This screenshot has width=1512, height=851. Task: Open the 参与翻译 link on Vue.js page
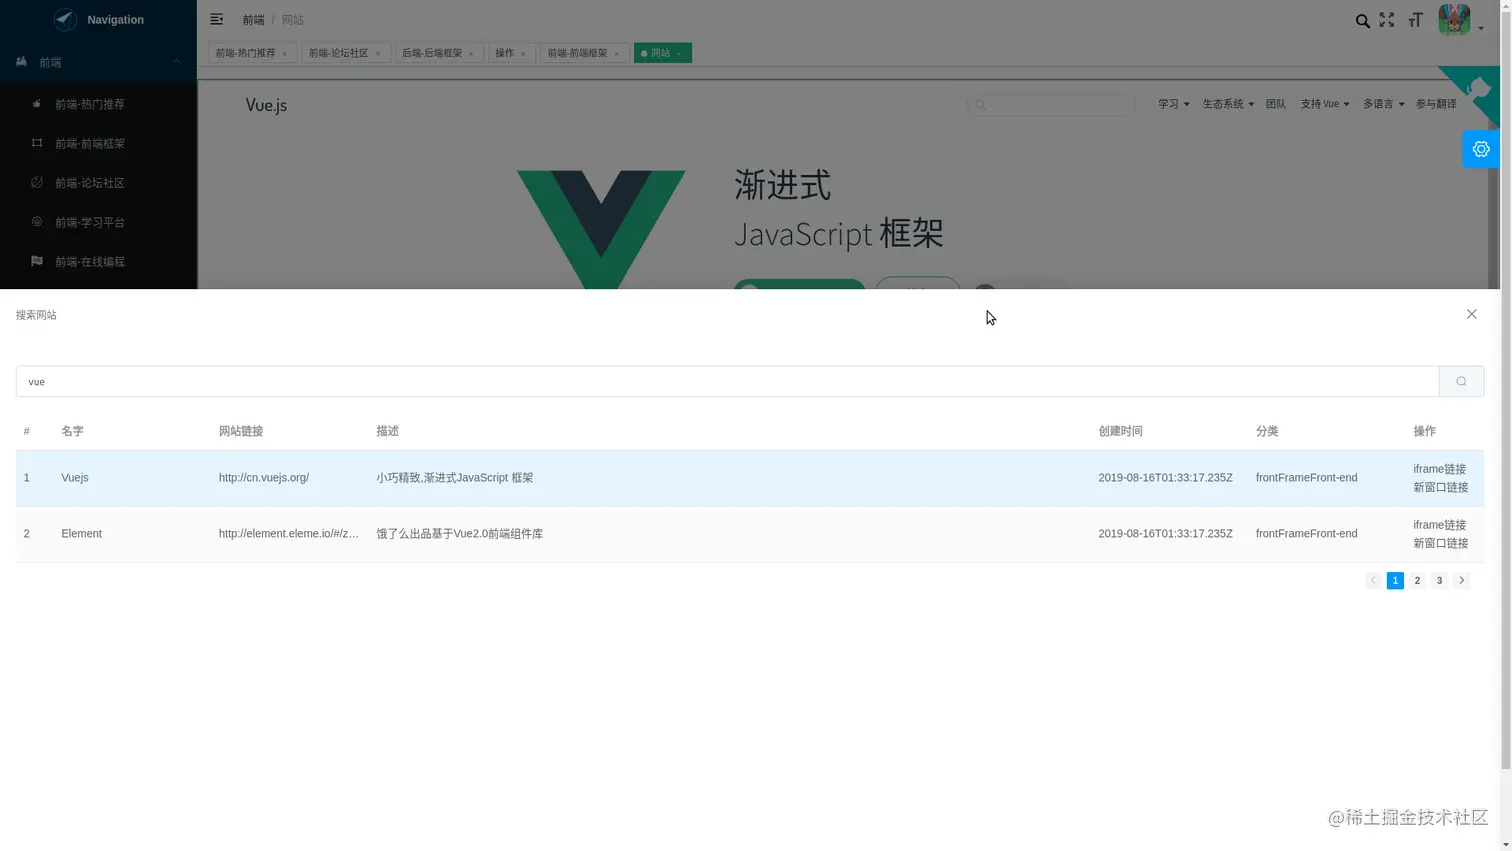coord(1435,104)
